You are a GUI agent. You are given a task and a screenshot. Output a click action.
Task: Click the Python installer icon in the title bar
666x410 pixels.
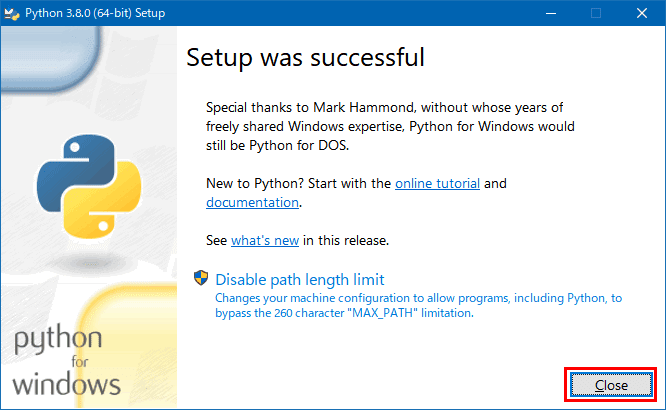(11, 14)
